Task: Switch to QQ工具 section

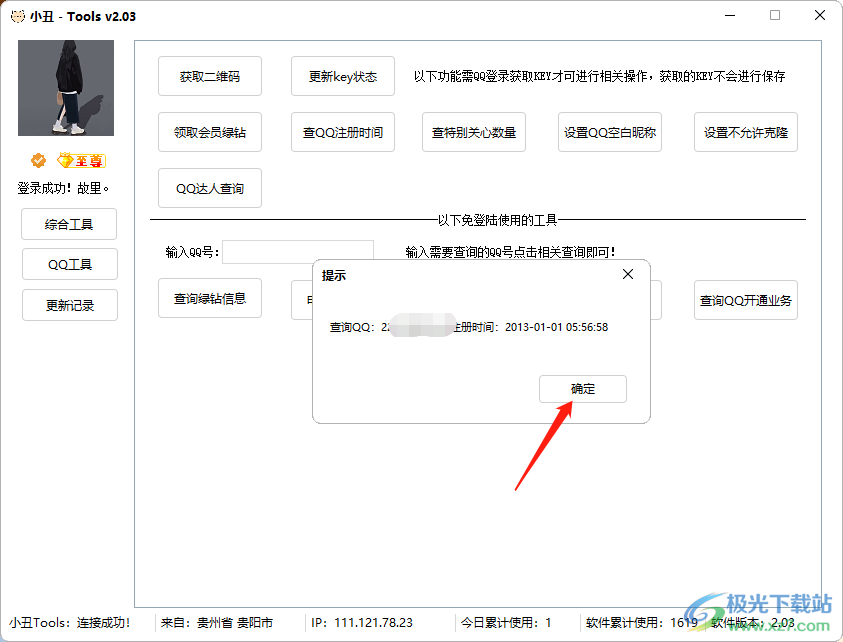Action: 70,265
